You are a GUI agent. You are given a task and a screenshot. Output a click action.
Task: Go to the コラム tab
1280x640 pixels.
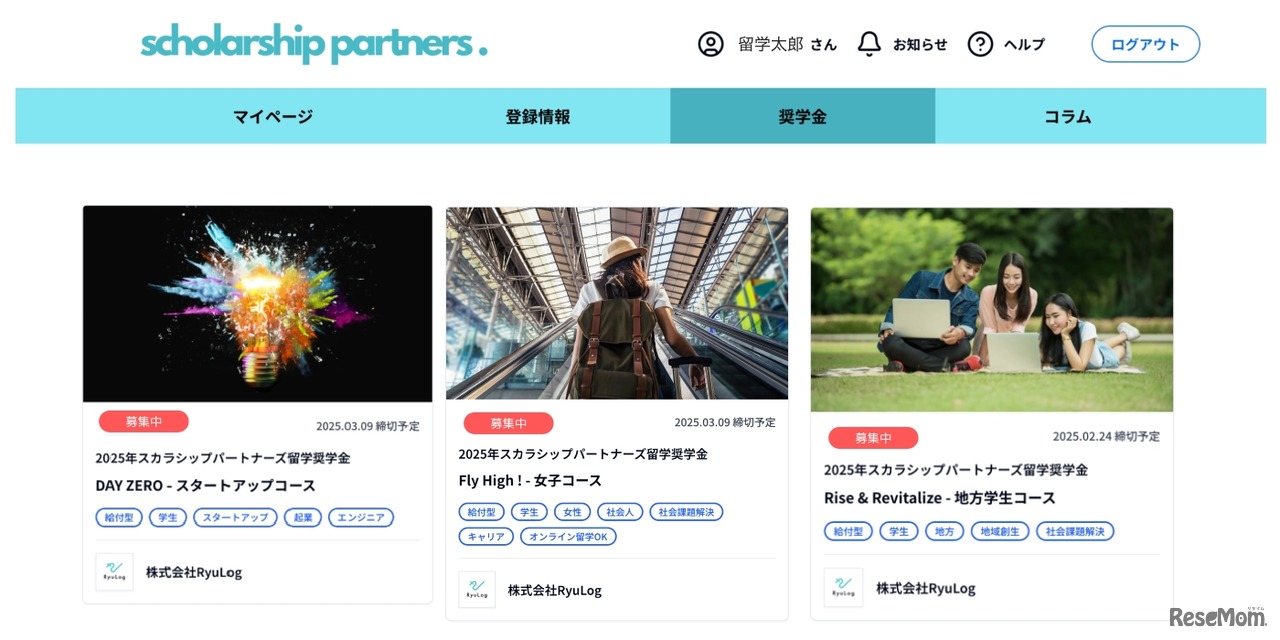(x=1068, y=116)
